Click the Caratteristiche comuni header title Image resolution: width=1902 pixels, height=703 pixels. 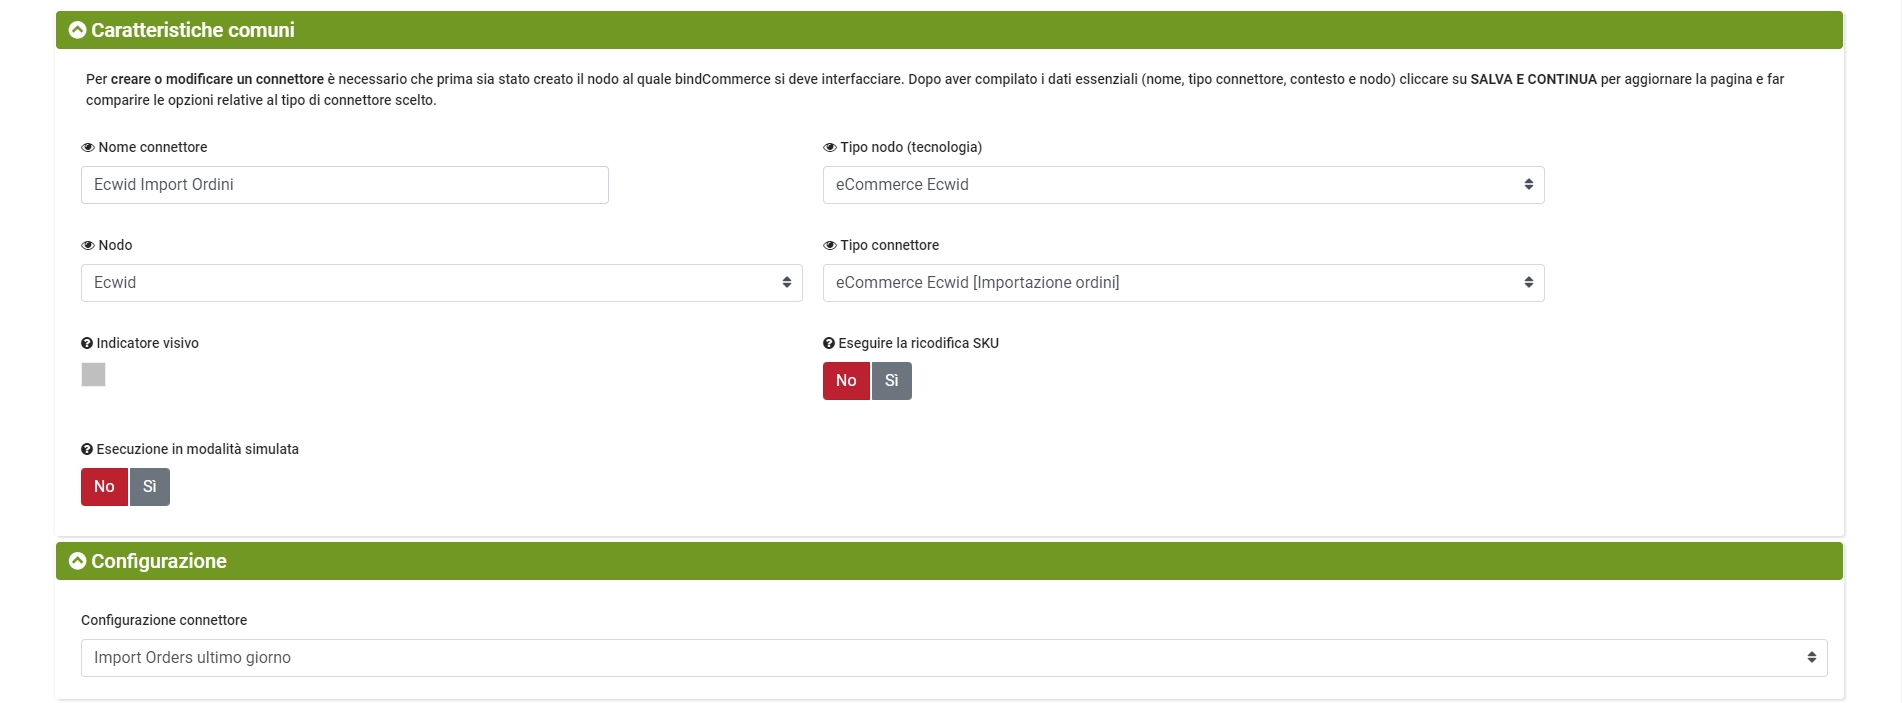click(x=193, y=30)
